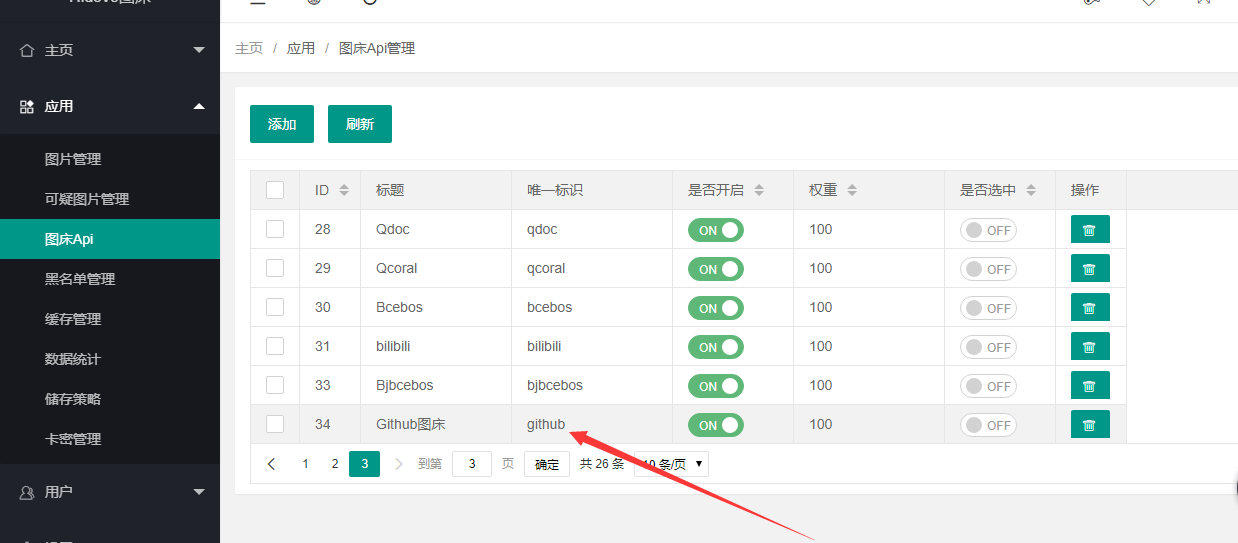
Task: Click the apps grid icon beside 应用
Action: (x=27, y=106)
